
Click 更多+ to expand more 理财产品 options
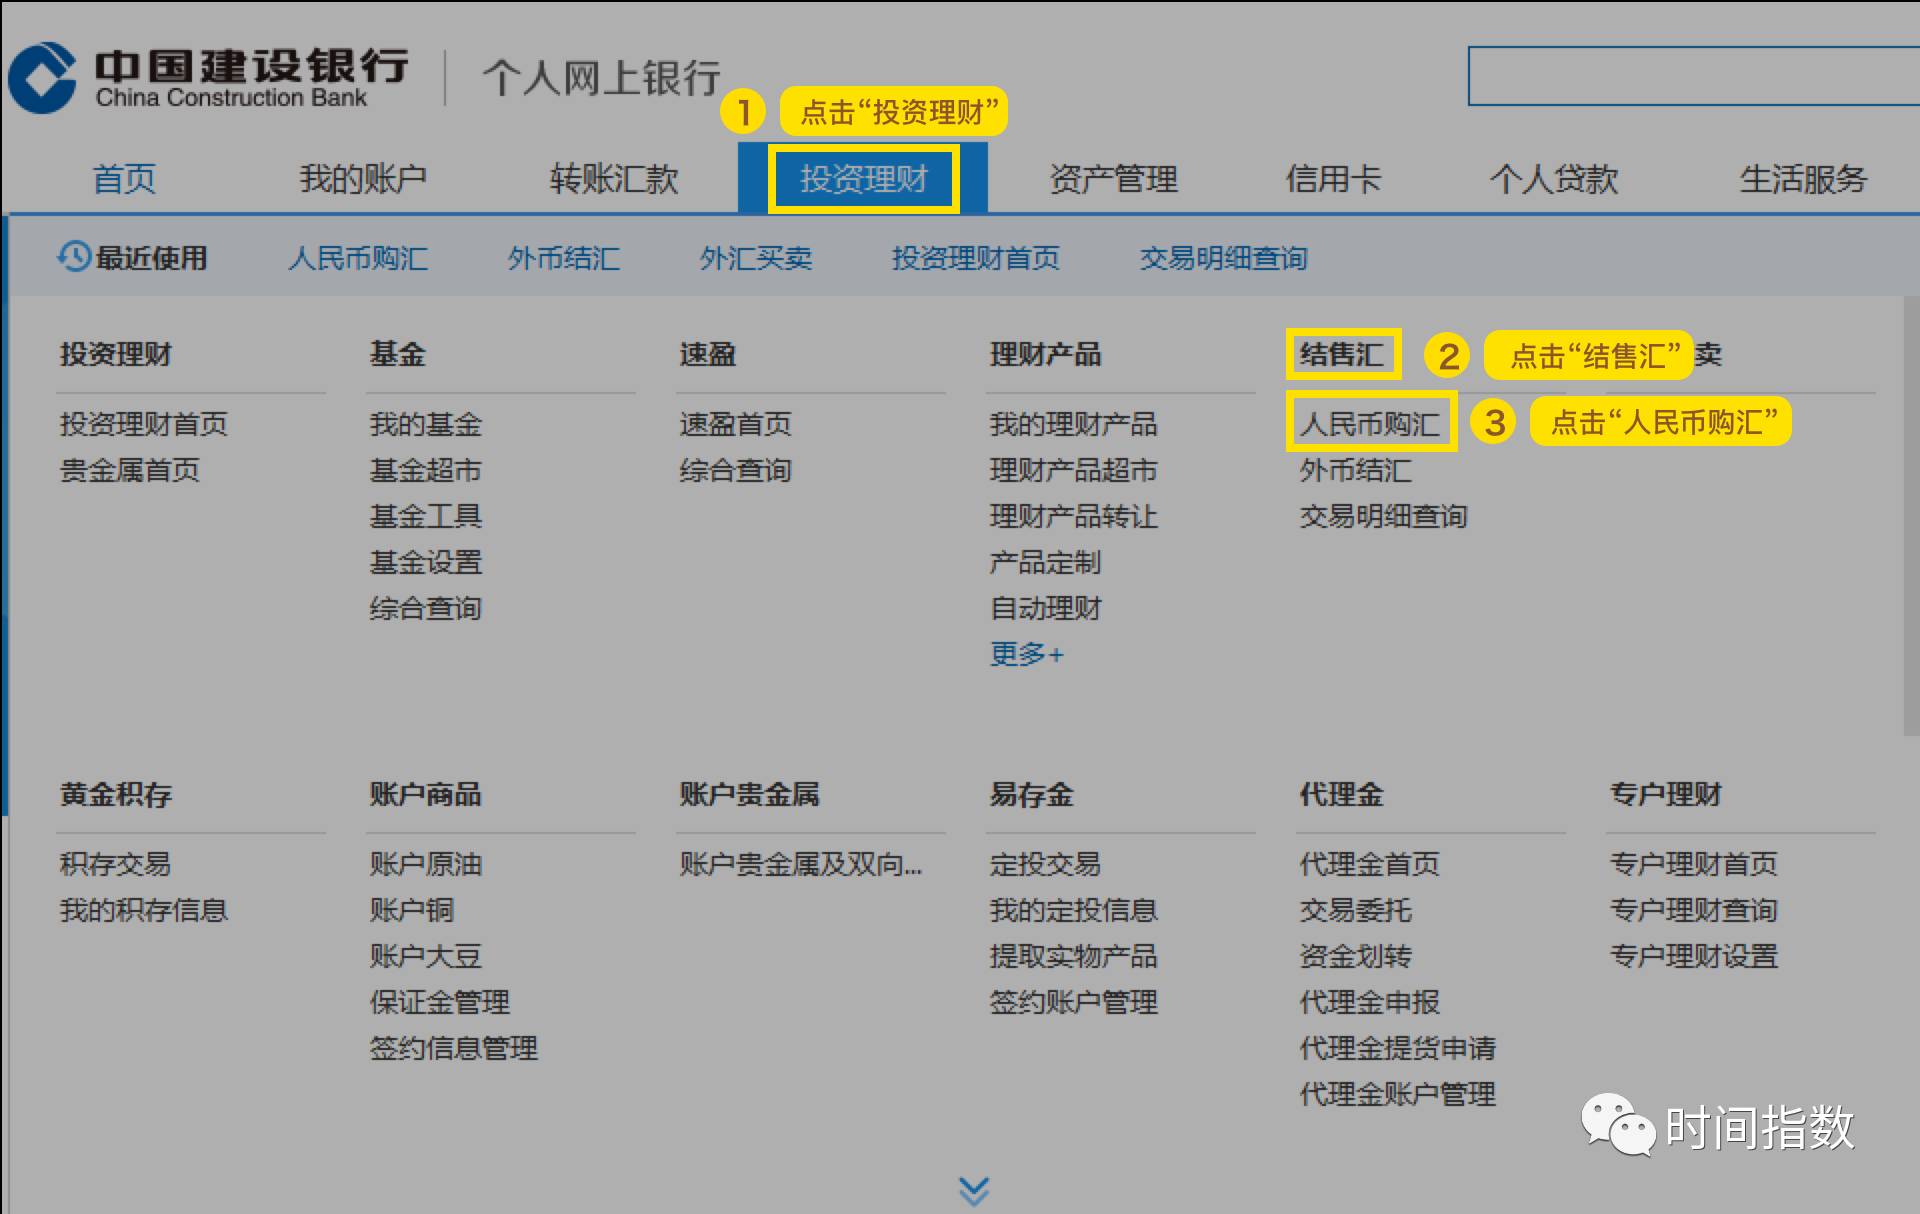pos(1025,654)
